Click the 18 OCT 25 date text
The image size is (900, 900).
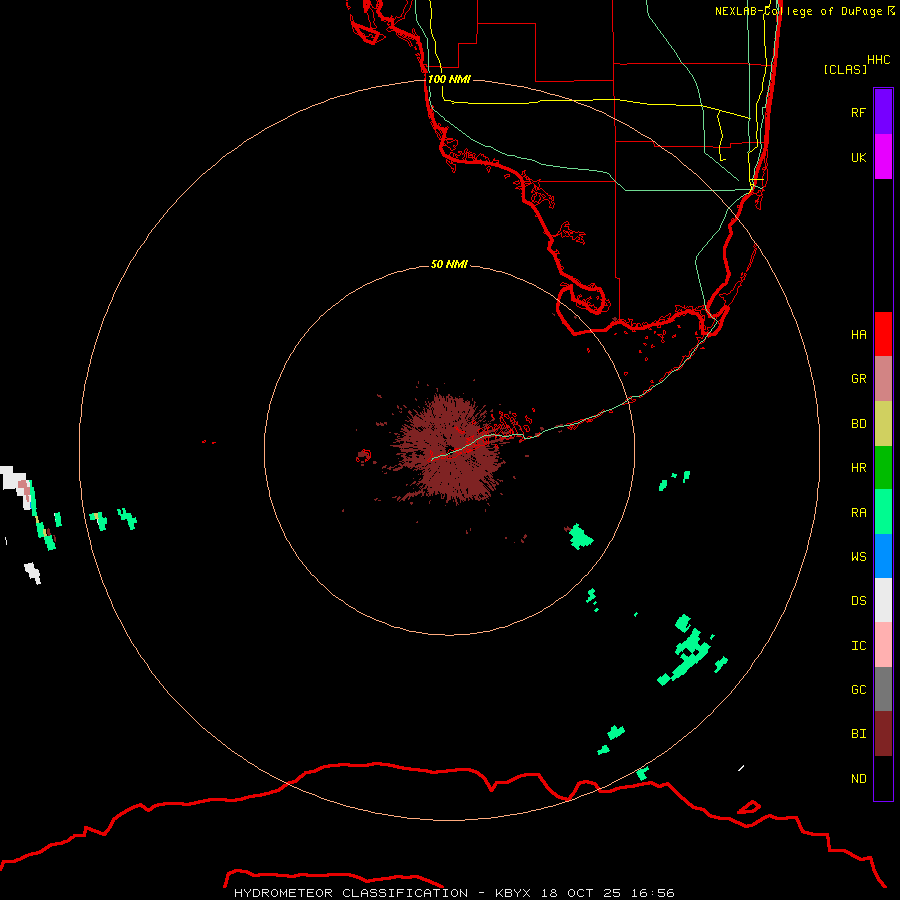(x=580, y=893)
